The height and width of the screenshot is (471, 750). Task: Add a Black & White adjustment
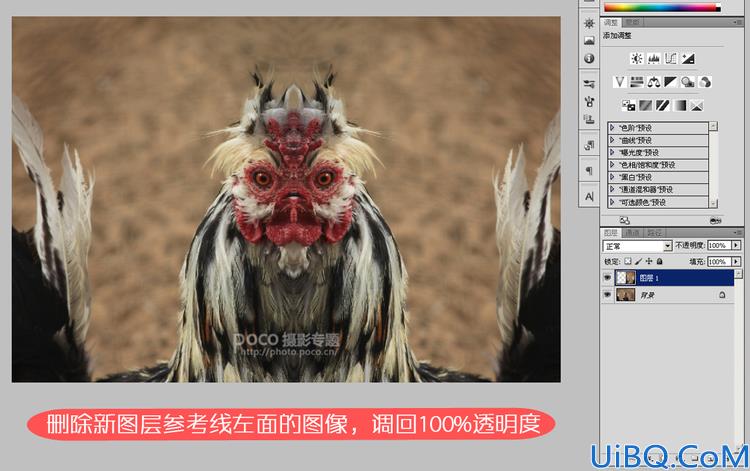pos(671,82)
